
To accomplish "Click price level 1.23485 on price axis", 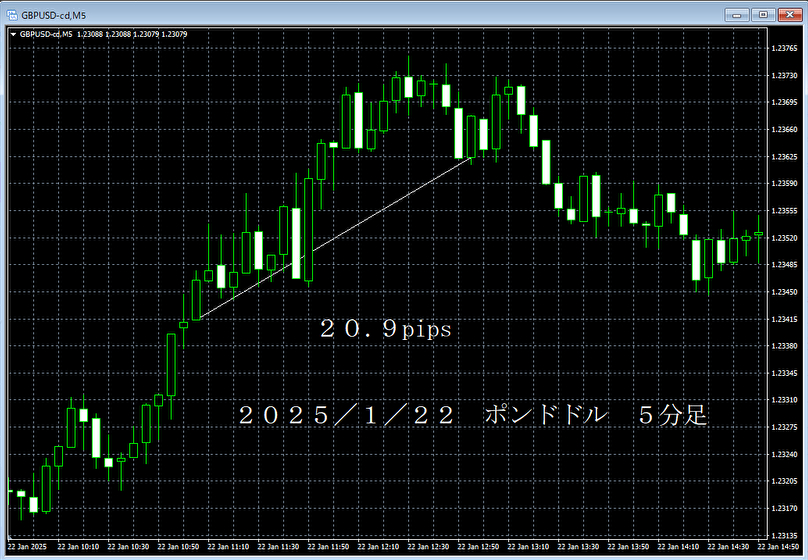I will click(x=784, y=265).
